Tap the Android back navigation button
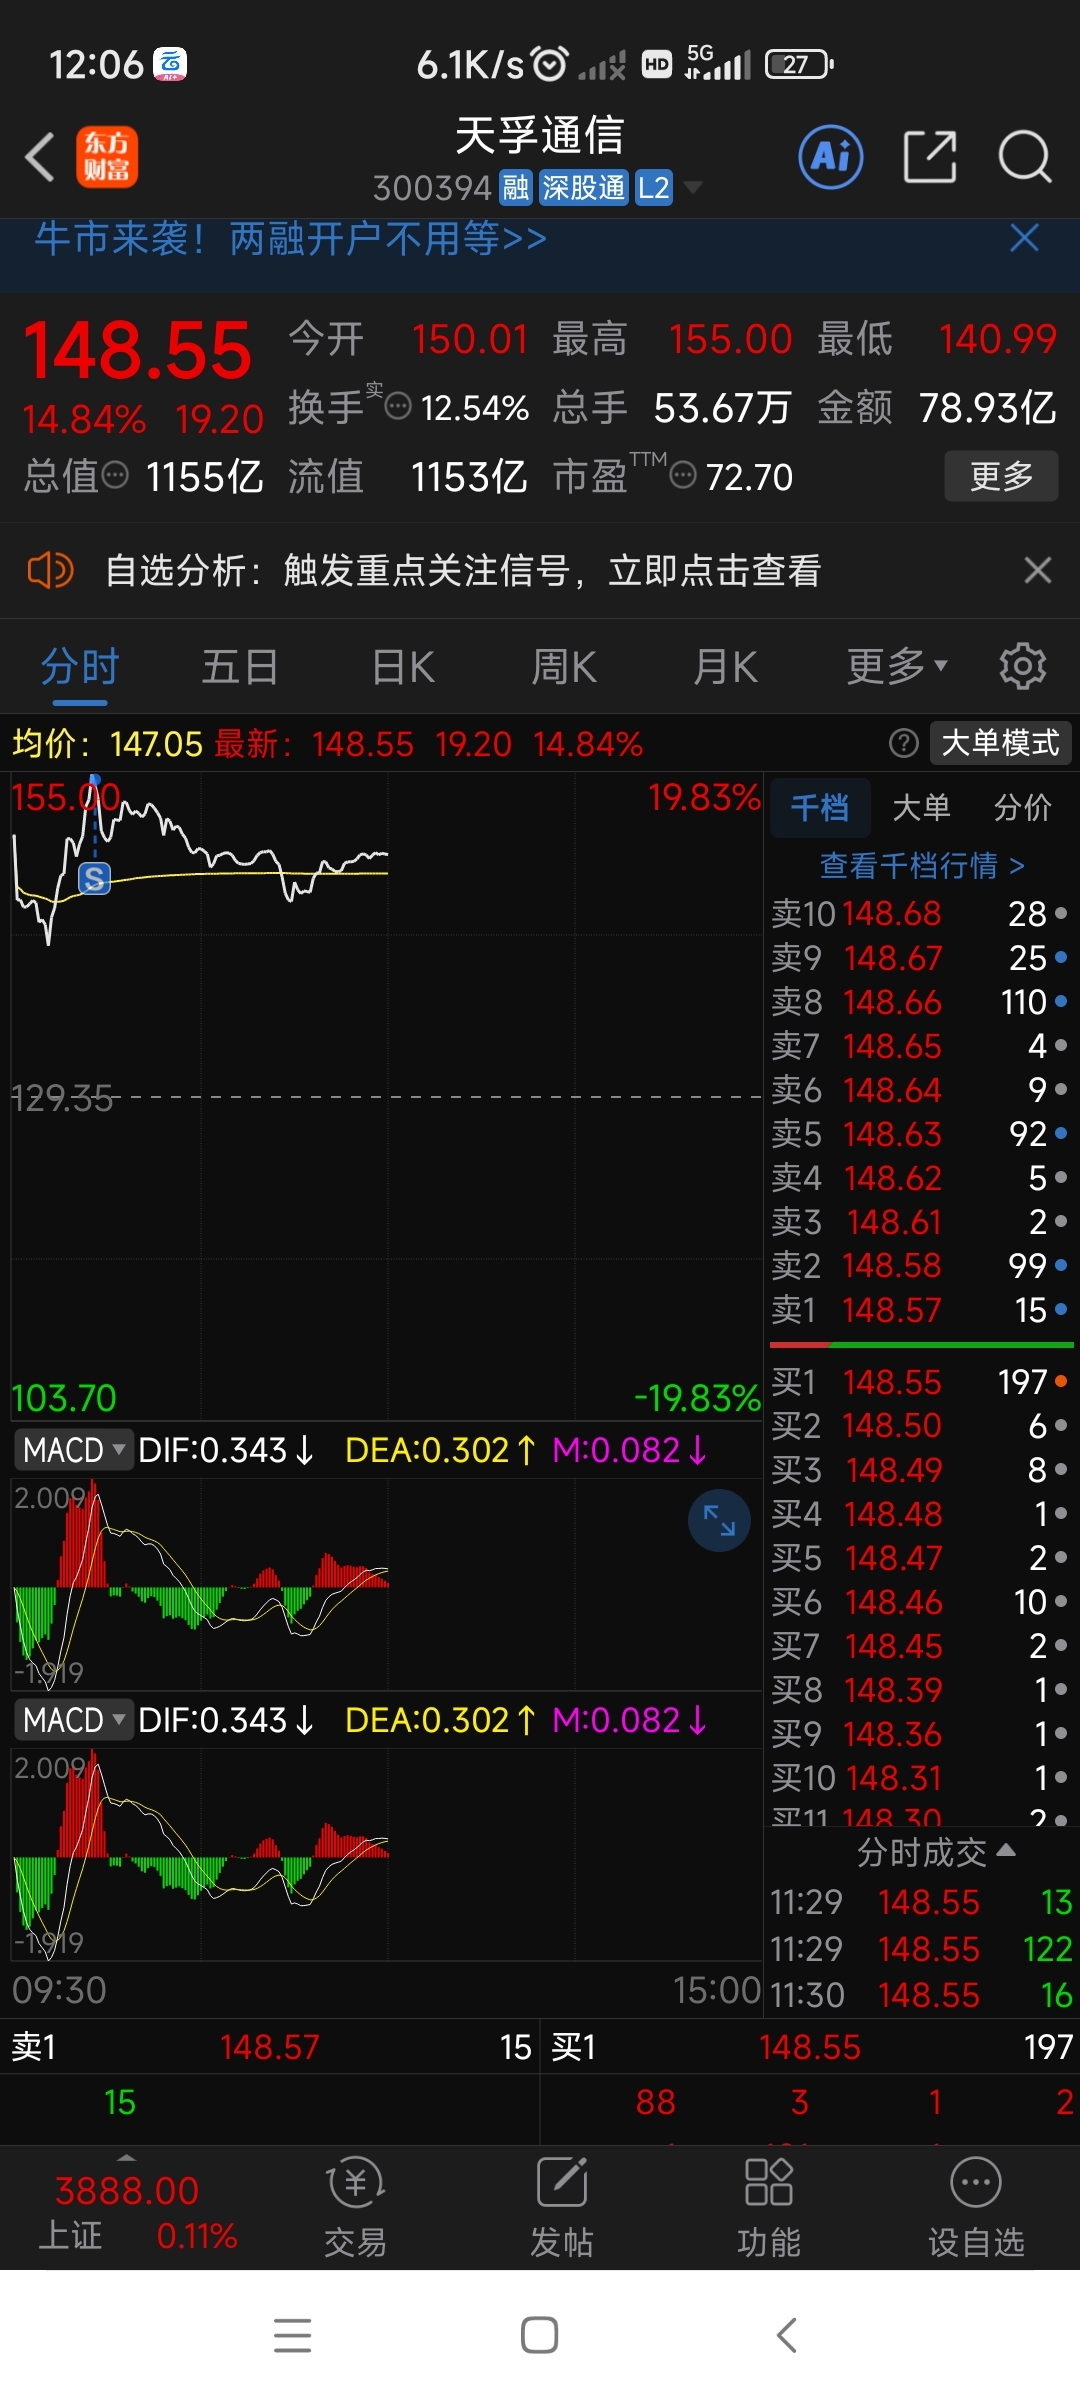This screenshot has width=1080, height=2400. click(x=787, y=2335)
